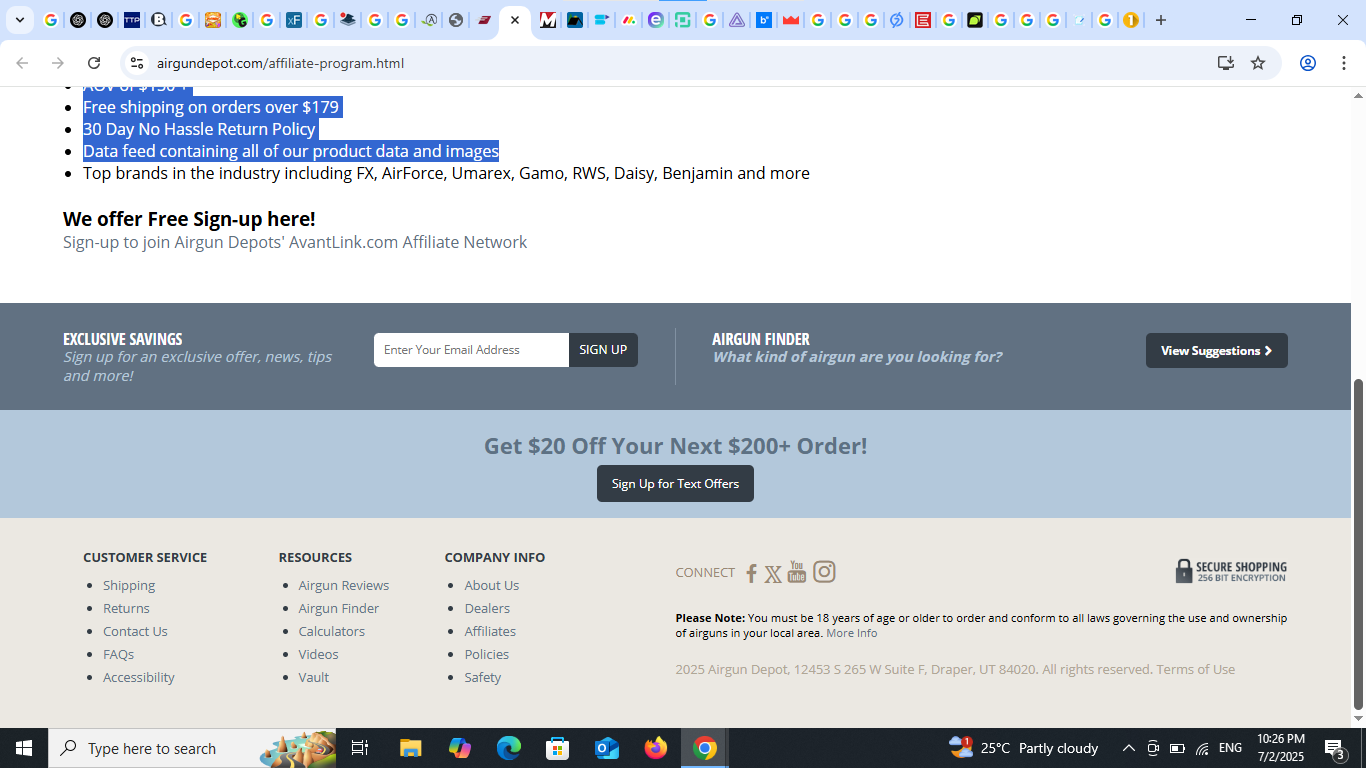Switch to the TTP browser tab
Screen dimensions: 1366x768
(132, 20)
